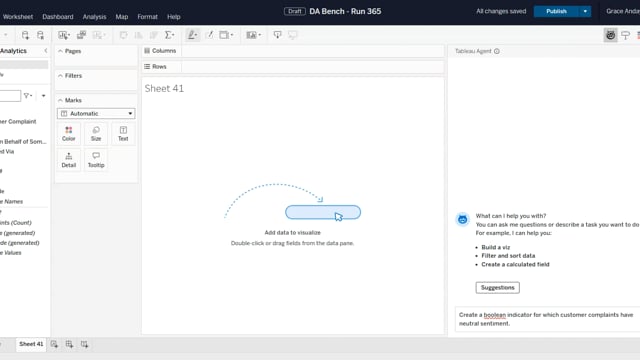Image resolution: width=640 pixels, height=360 pixels.
Task: Click the format paint roller icon
Action: (625, 35)
